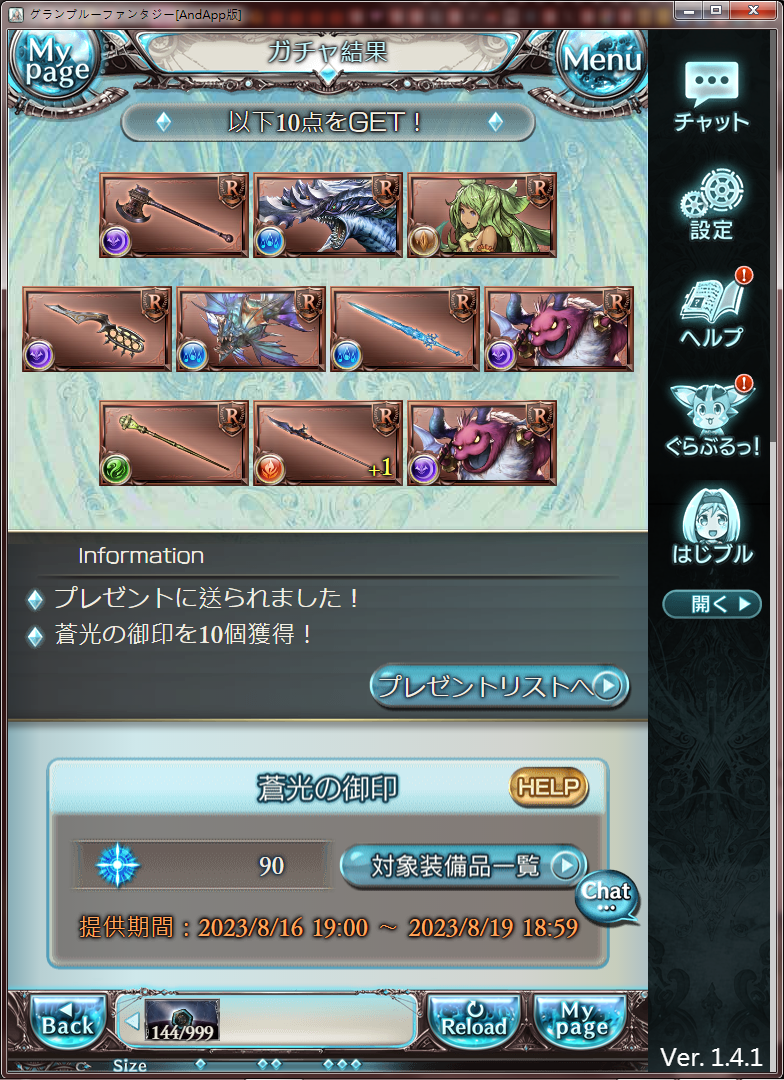Click プレゼントリストへ button
784x1080 pixels.
click(x=499, y=685)
